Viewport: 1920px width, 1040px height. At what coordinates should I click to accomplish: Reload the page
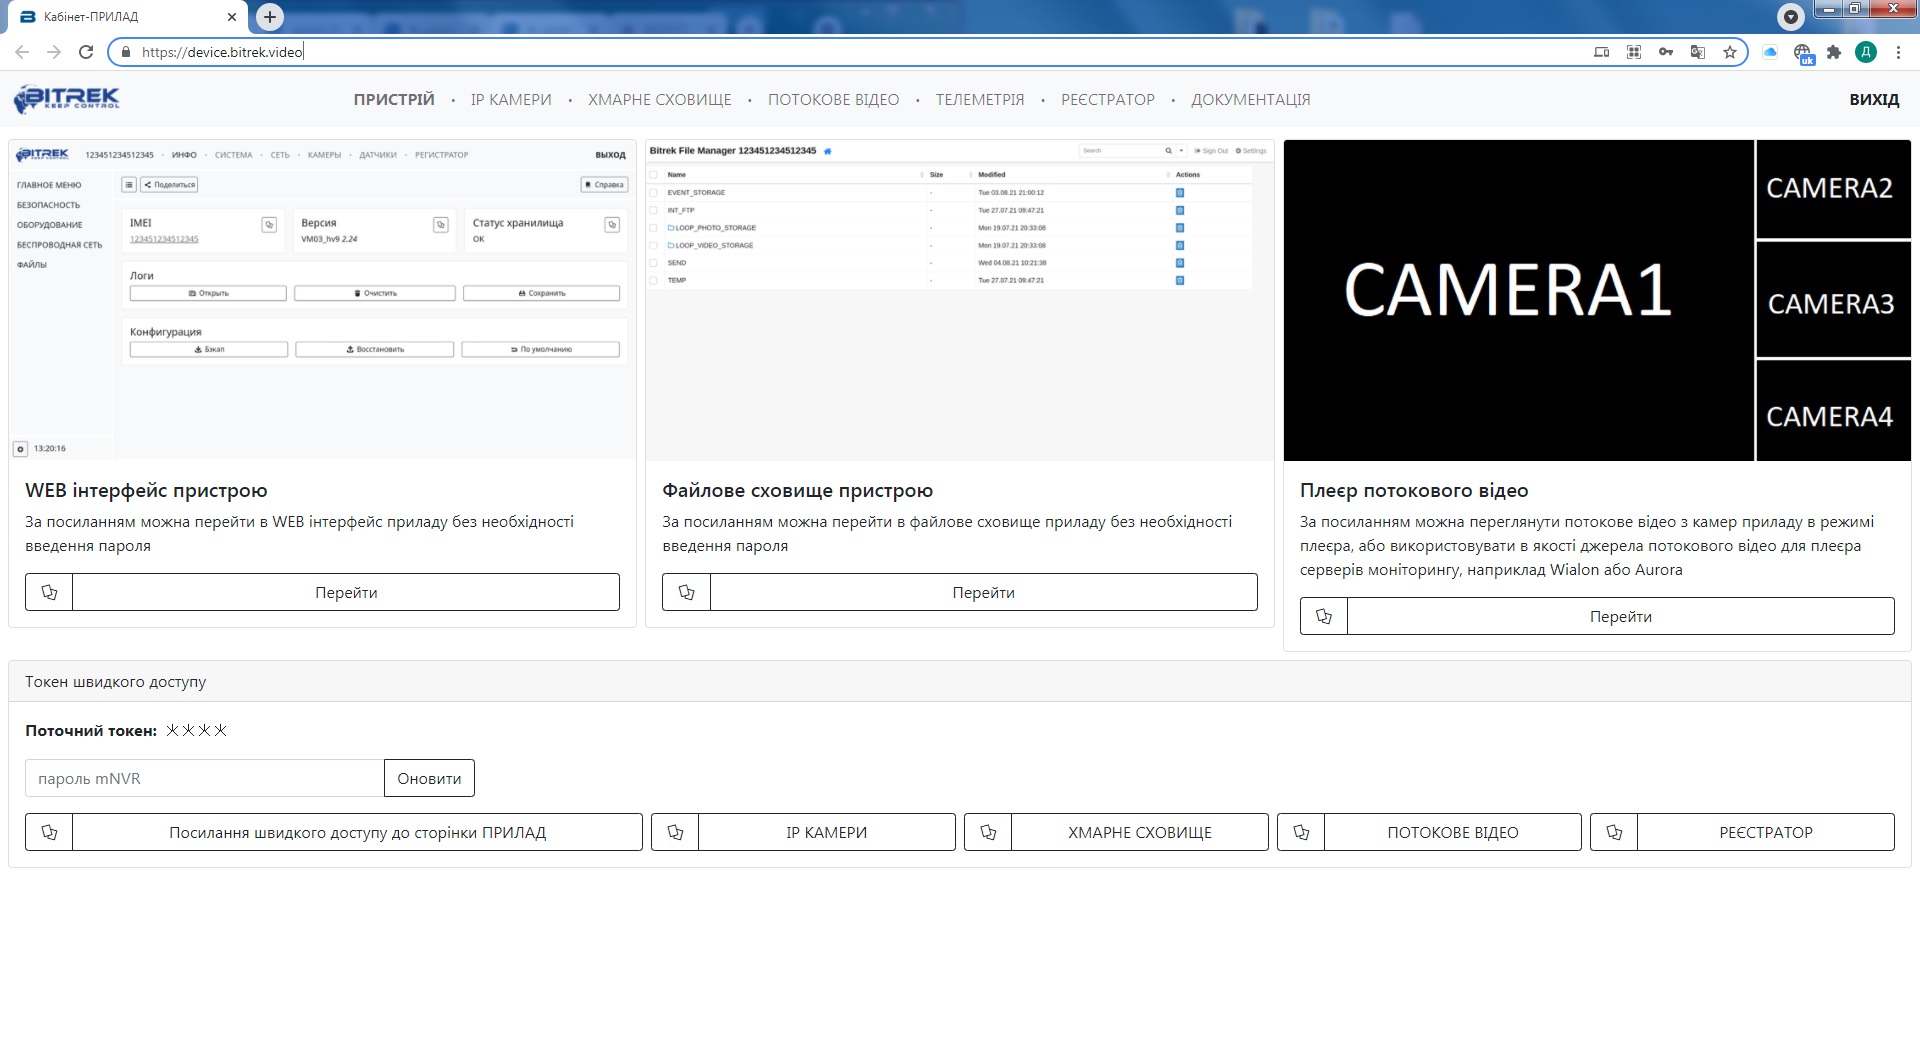pos(86,52)
